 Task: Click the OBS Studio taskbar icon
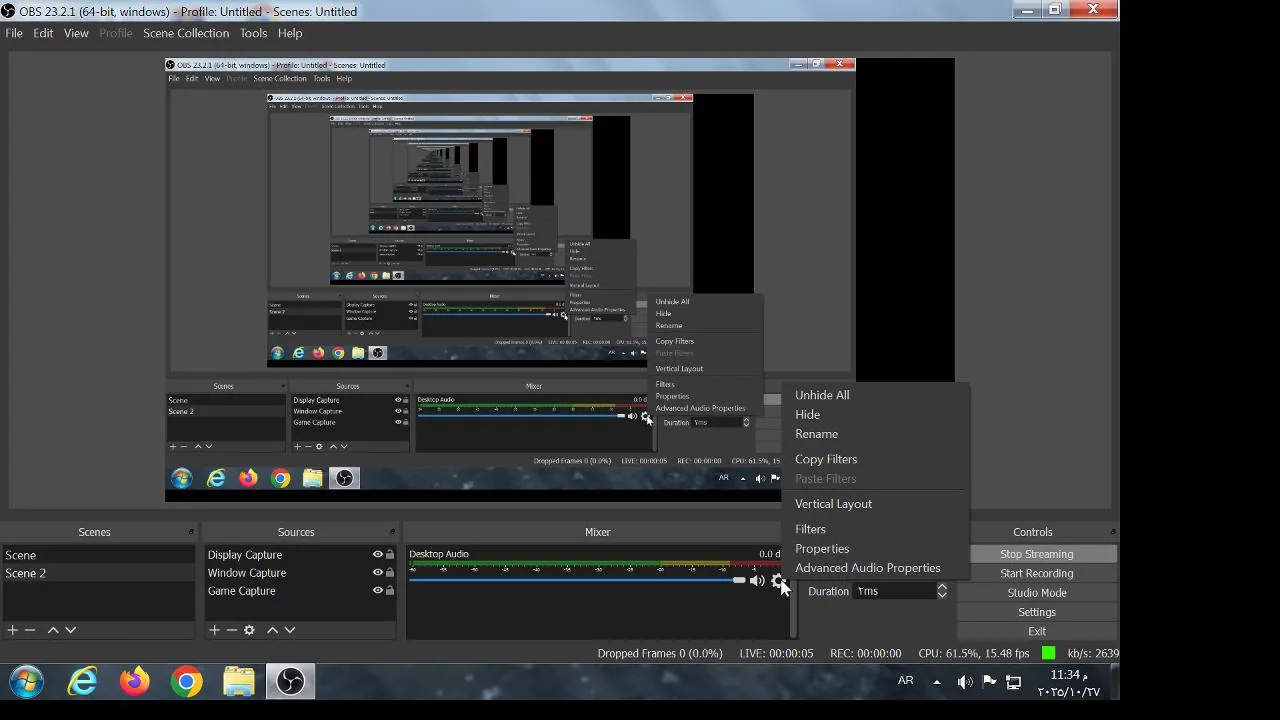click(x=290, y=682)
